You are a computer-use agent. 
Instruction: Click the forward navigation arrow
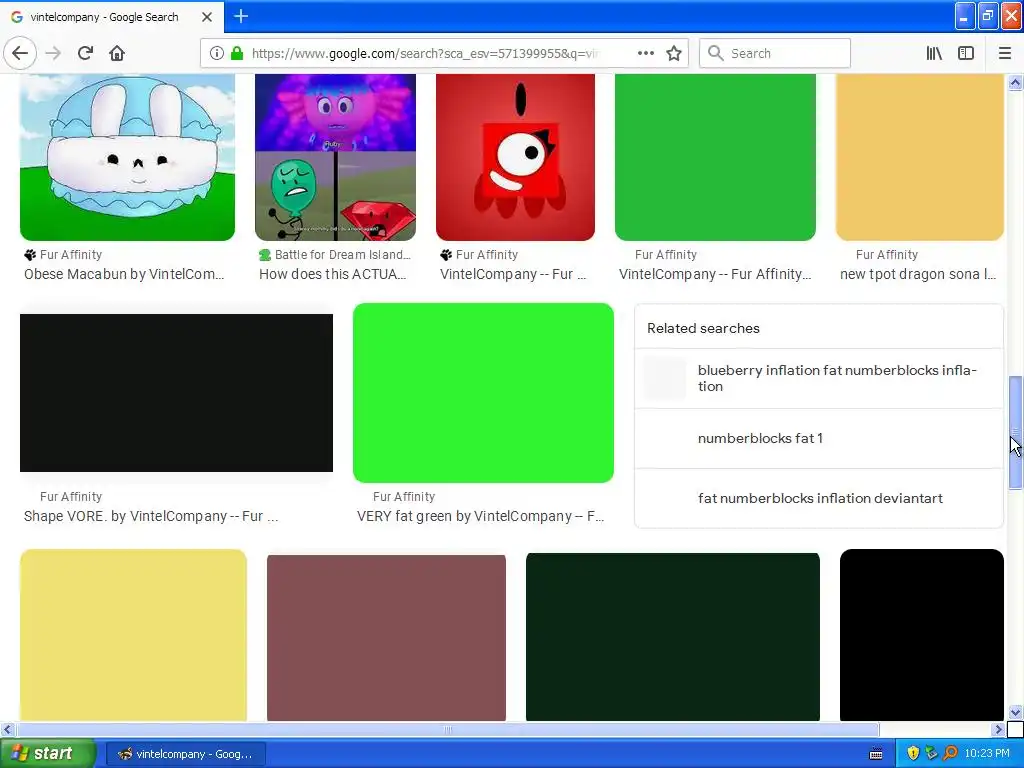pos(54,53)
